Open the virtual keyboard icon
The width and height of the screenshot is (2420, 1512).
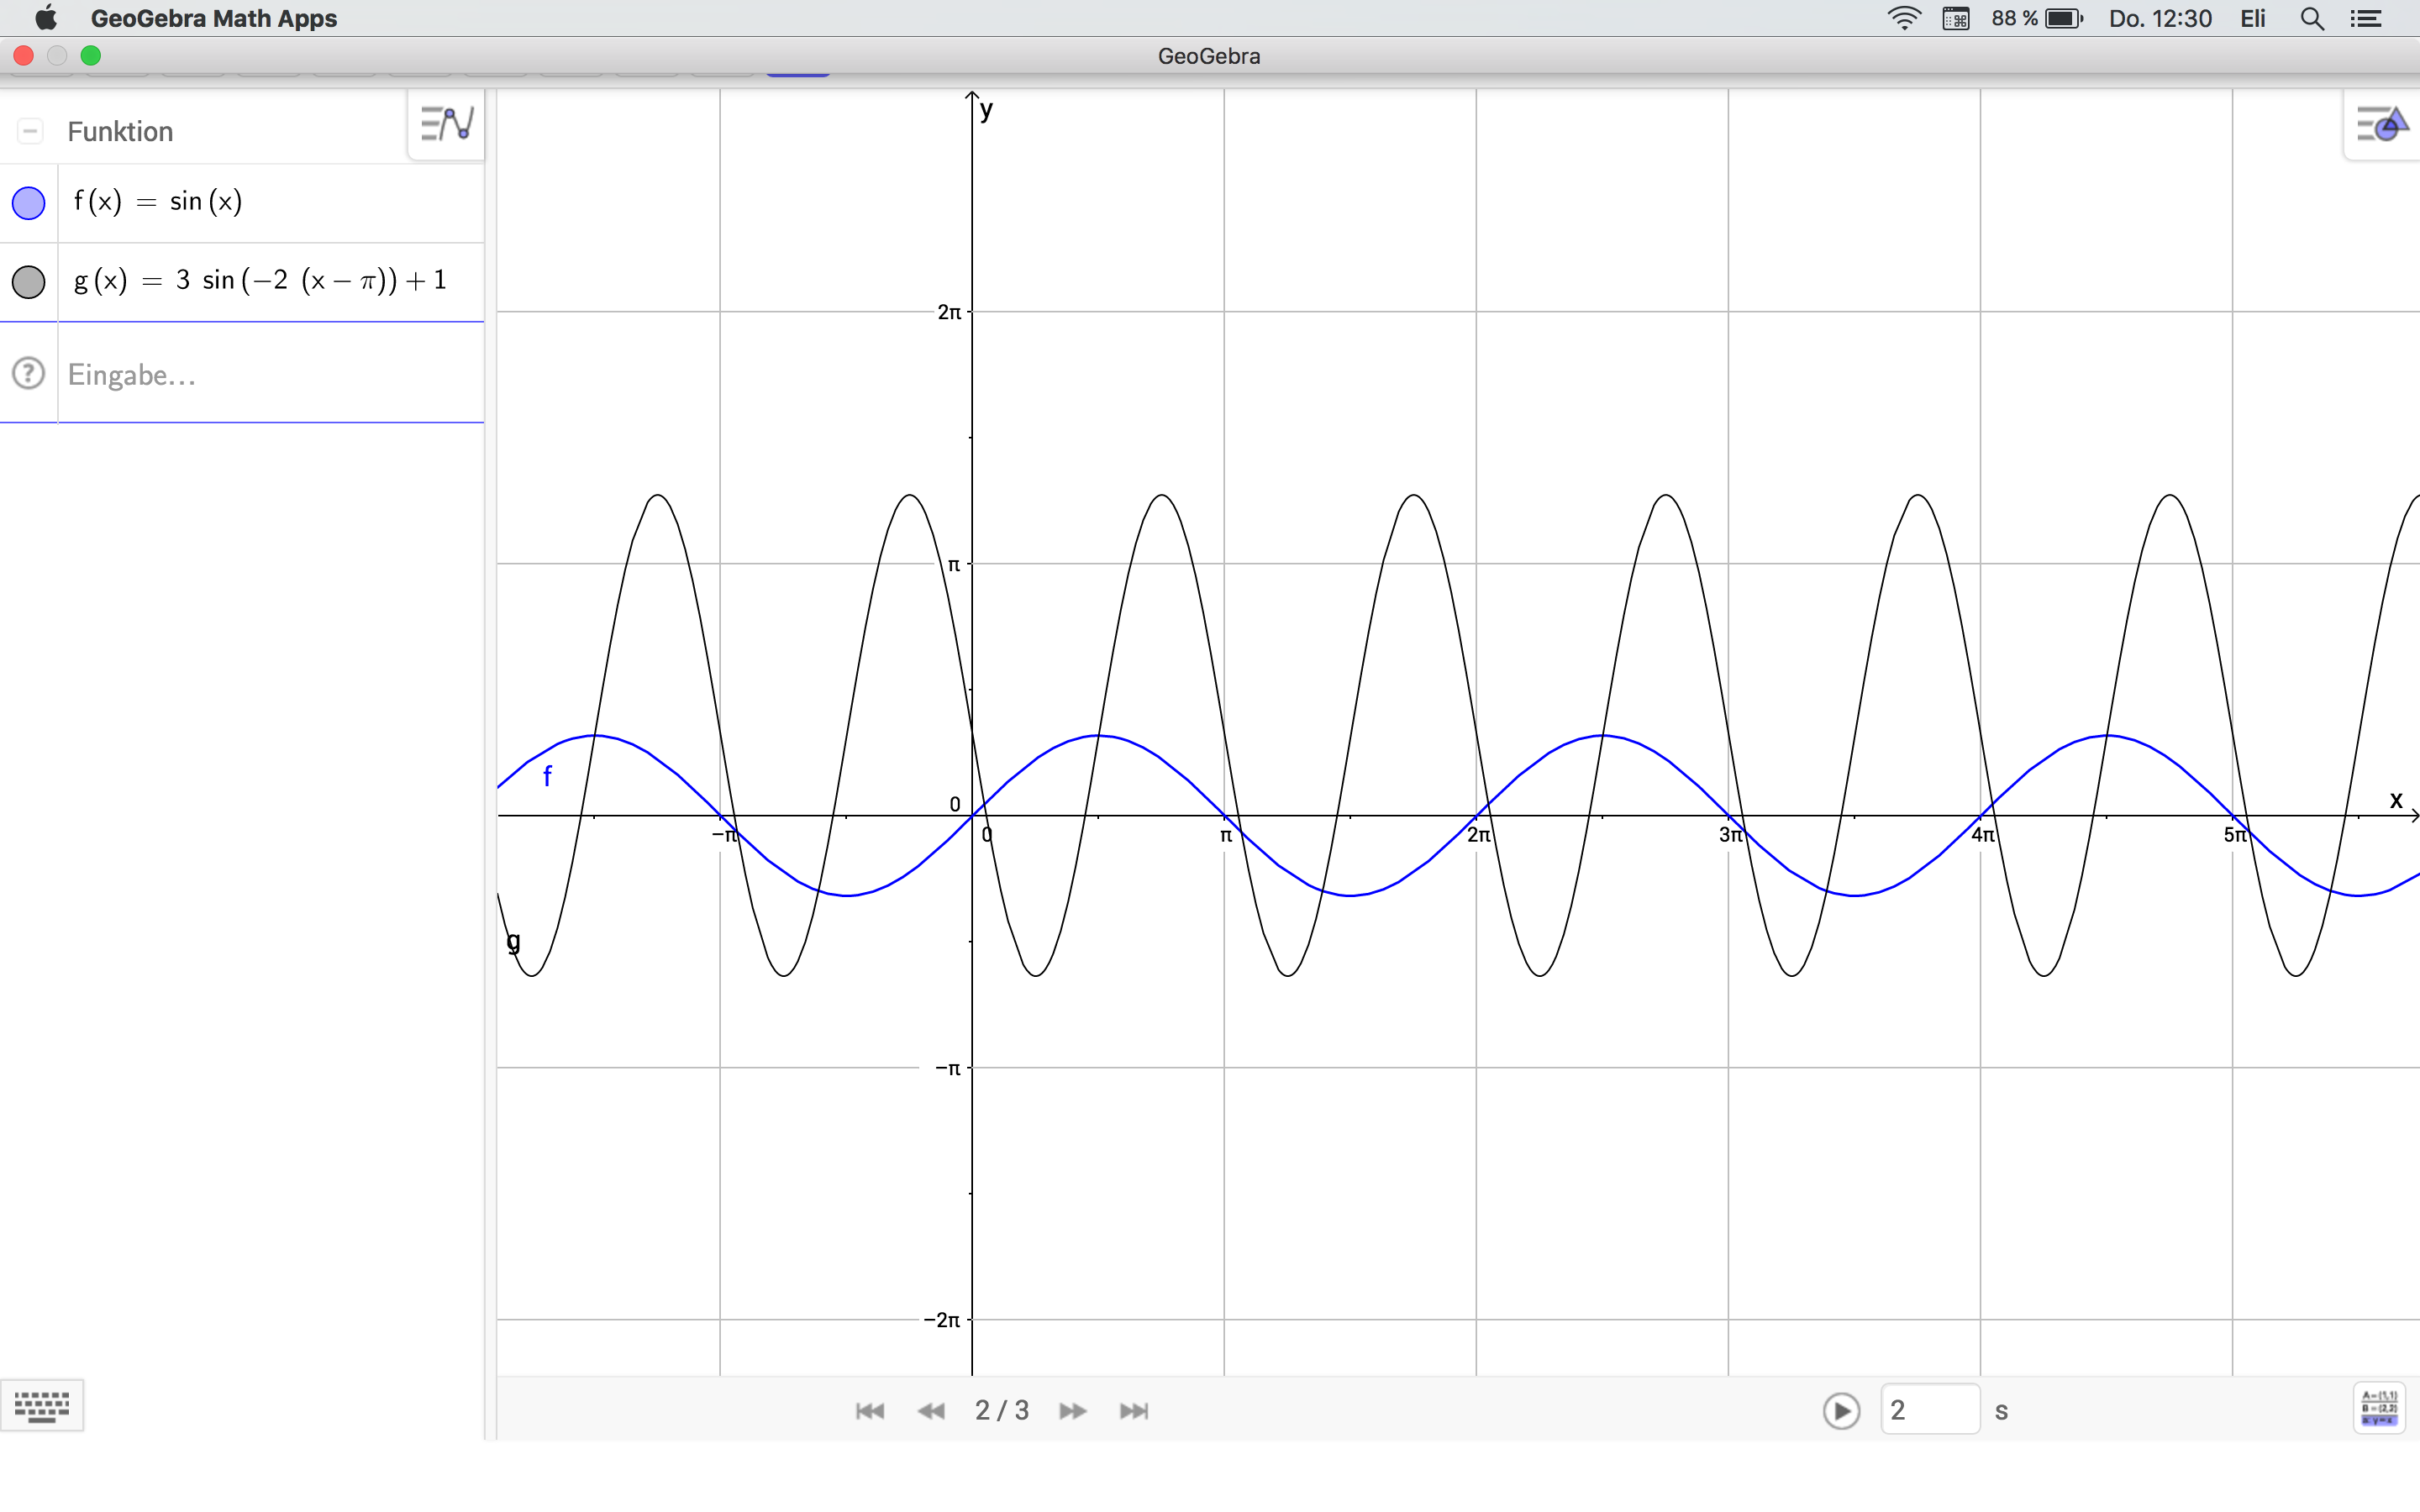point(42,1406)
